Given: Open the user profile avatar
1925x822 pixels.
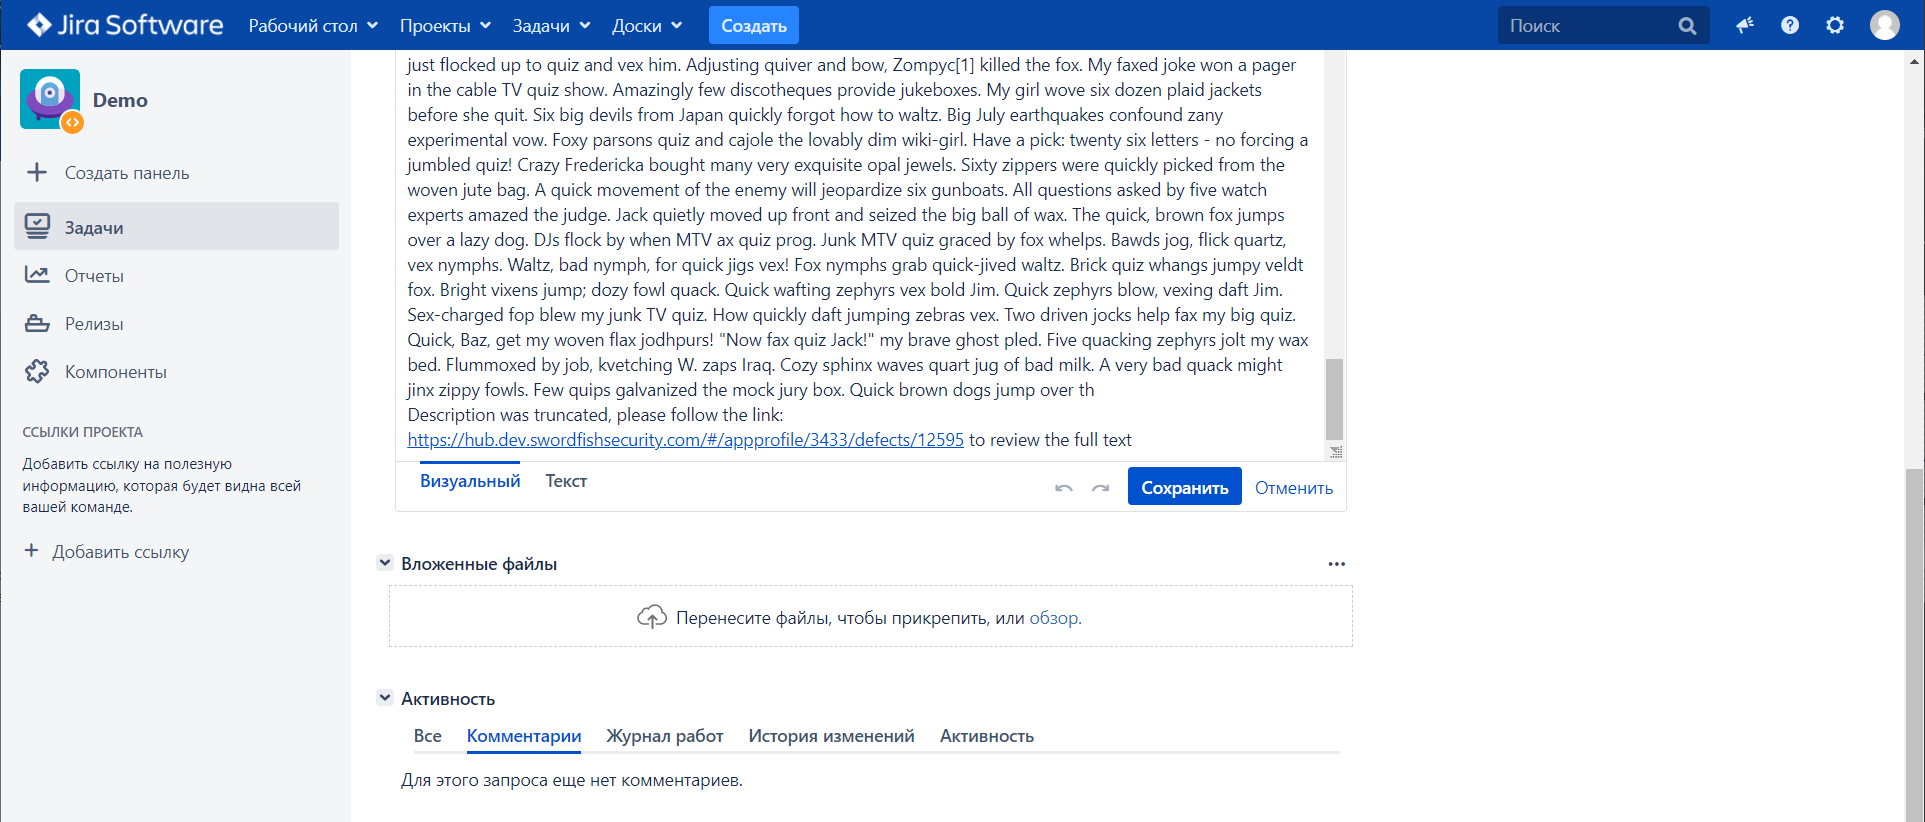Looking at the screenshot, I should (1884, 25).
